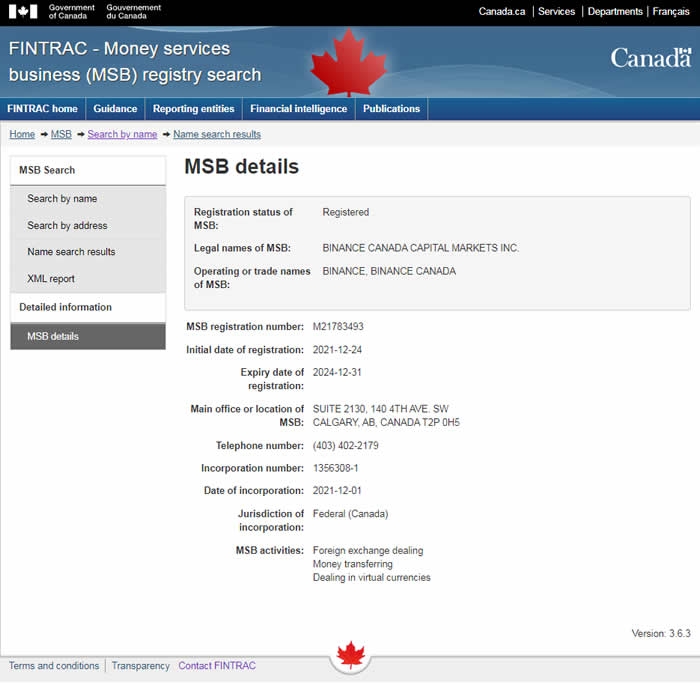The width and height of the screenshot is (700, 683).
Task: Click the Registered status value
Action: [x=346, y=212]
